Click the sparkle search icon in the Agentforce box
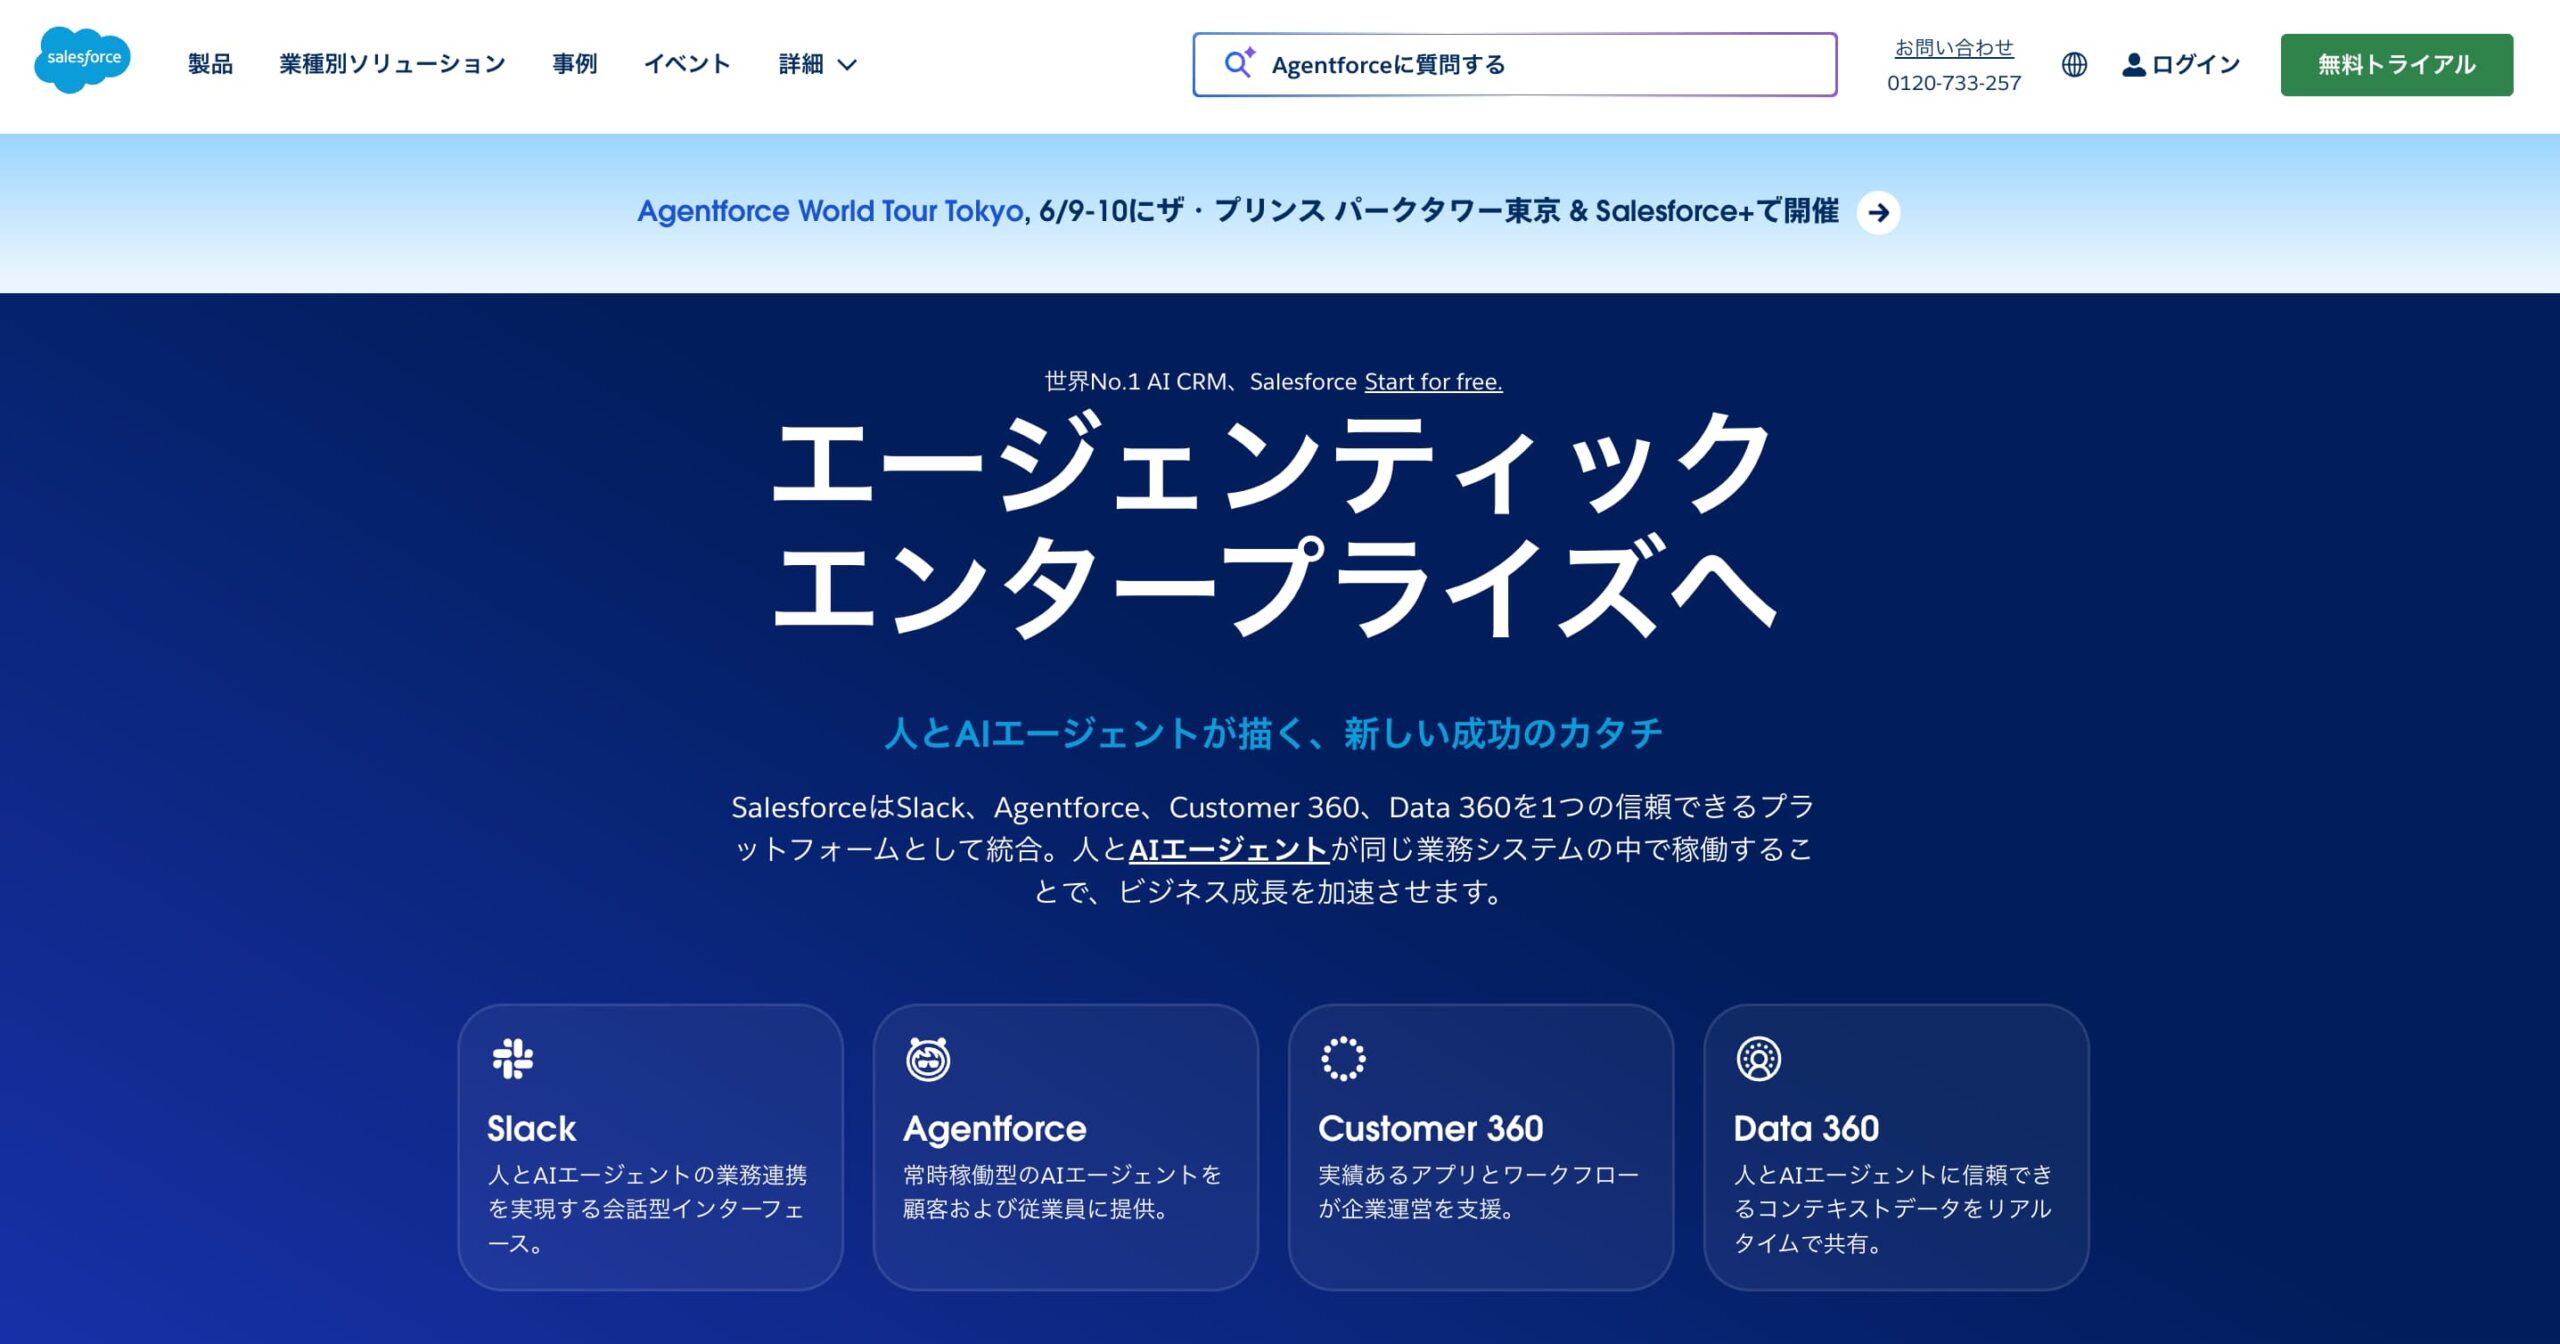The width and height of the screenshot is (2560, 1344). click(1239, 64)
